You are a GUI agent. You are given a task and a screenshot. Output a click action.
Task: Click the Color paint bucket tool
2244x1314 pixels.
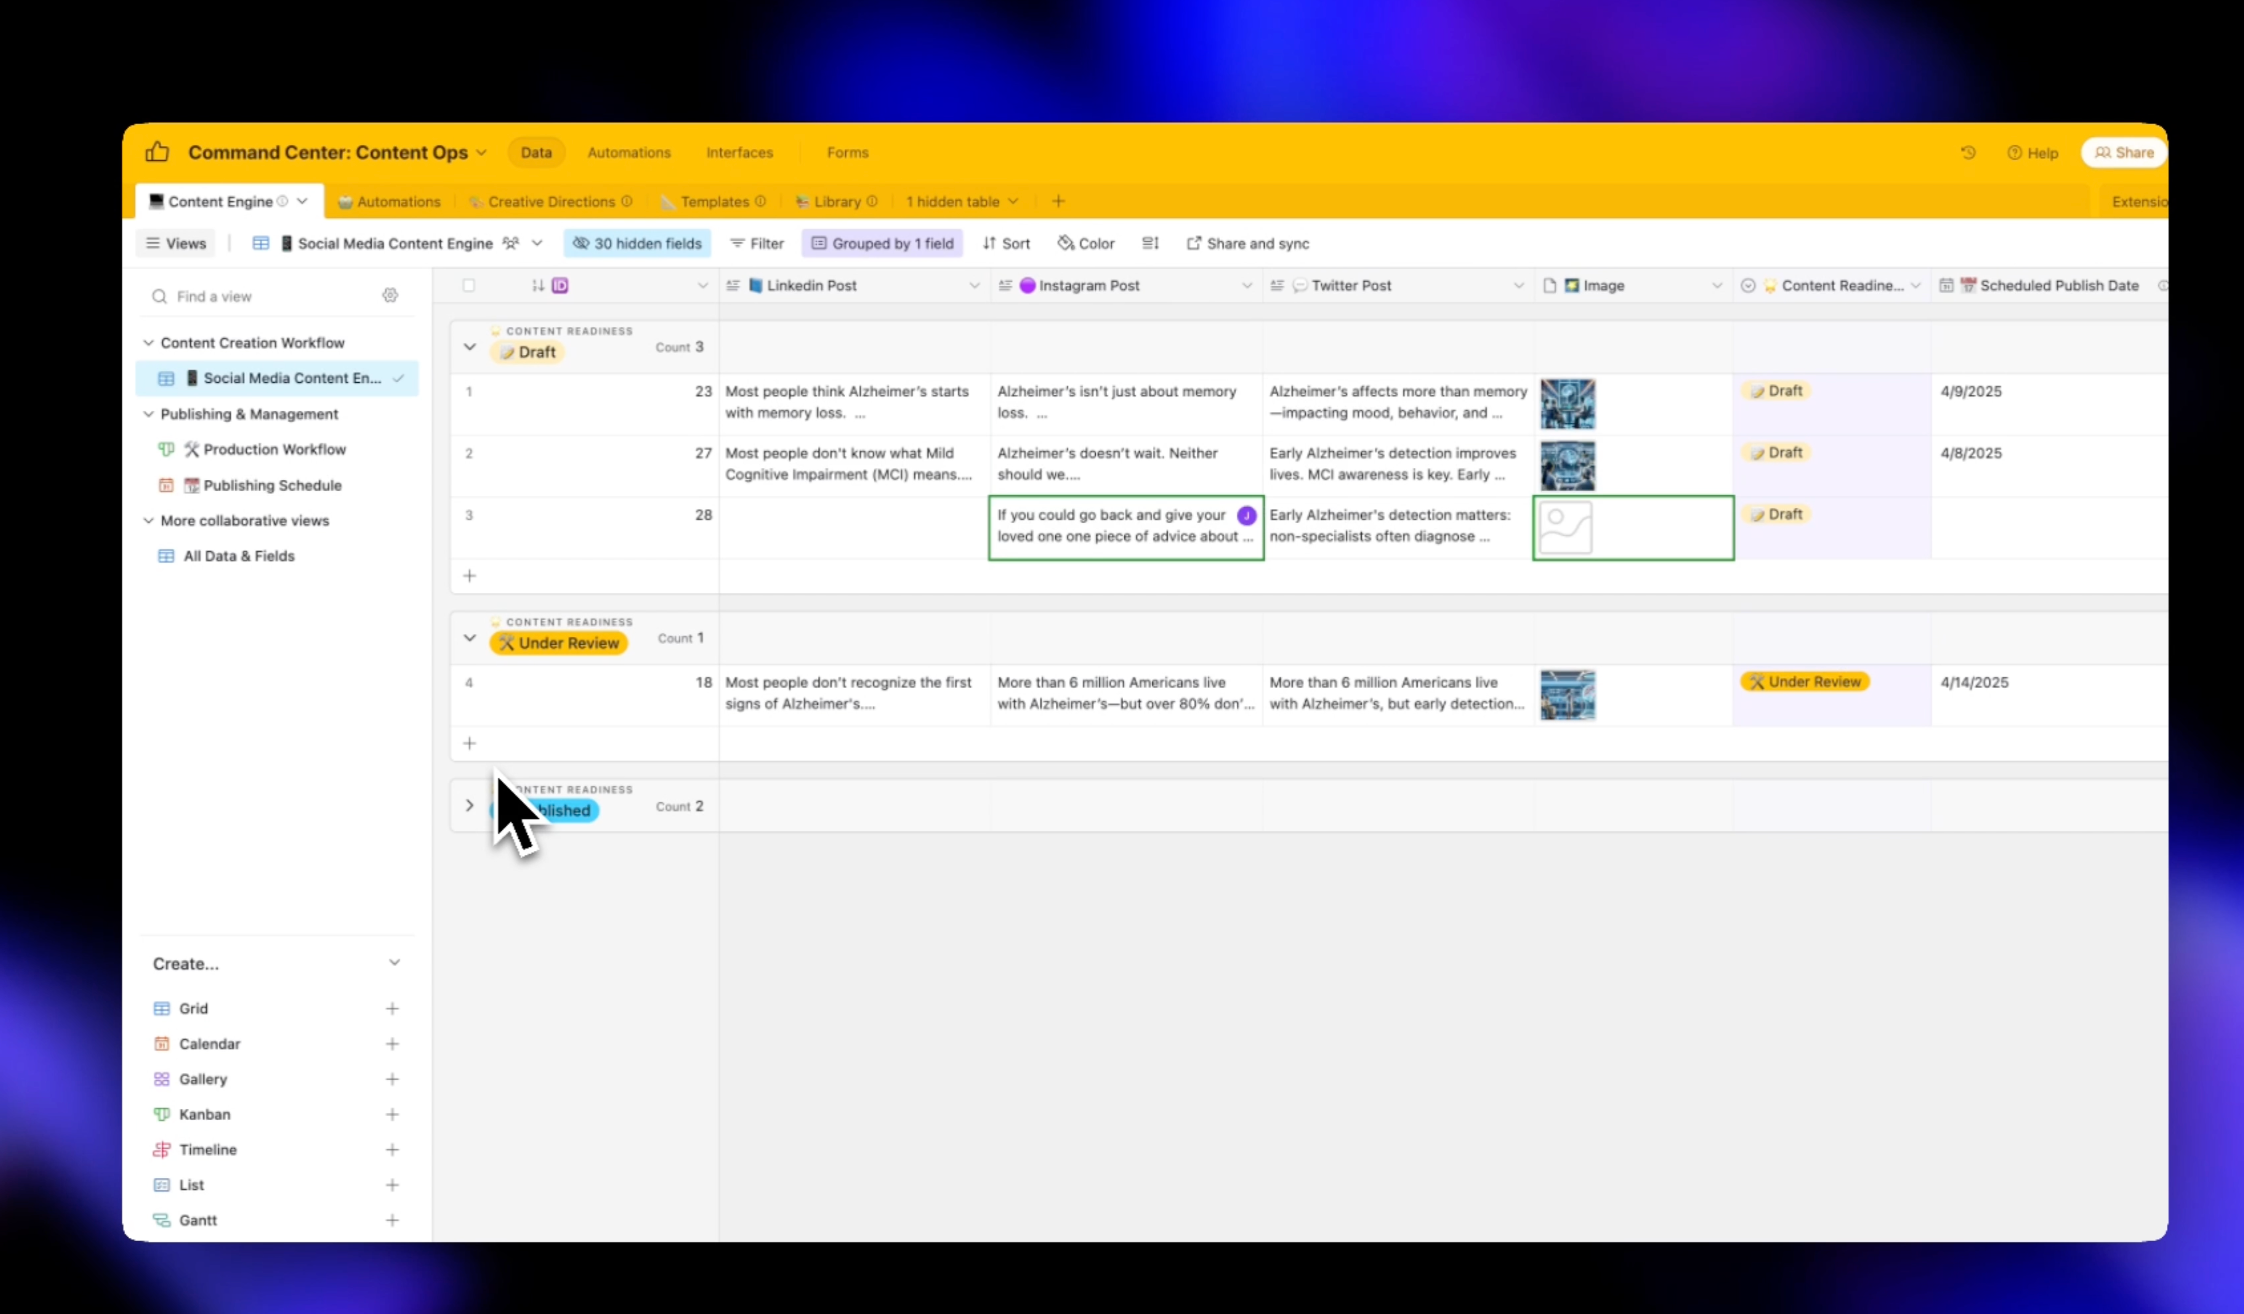click(1086, 243)
